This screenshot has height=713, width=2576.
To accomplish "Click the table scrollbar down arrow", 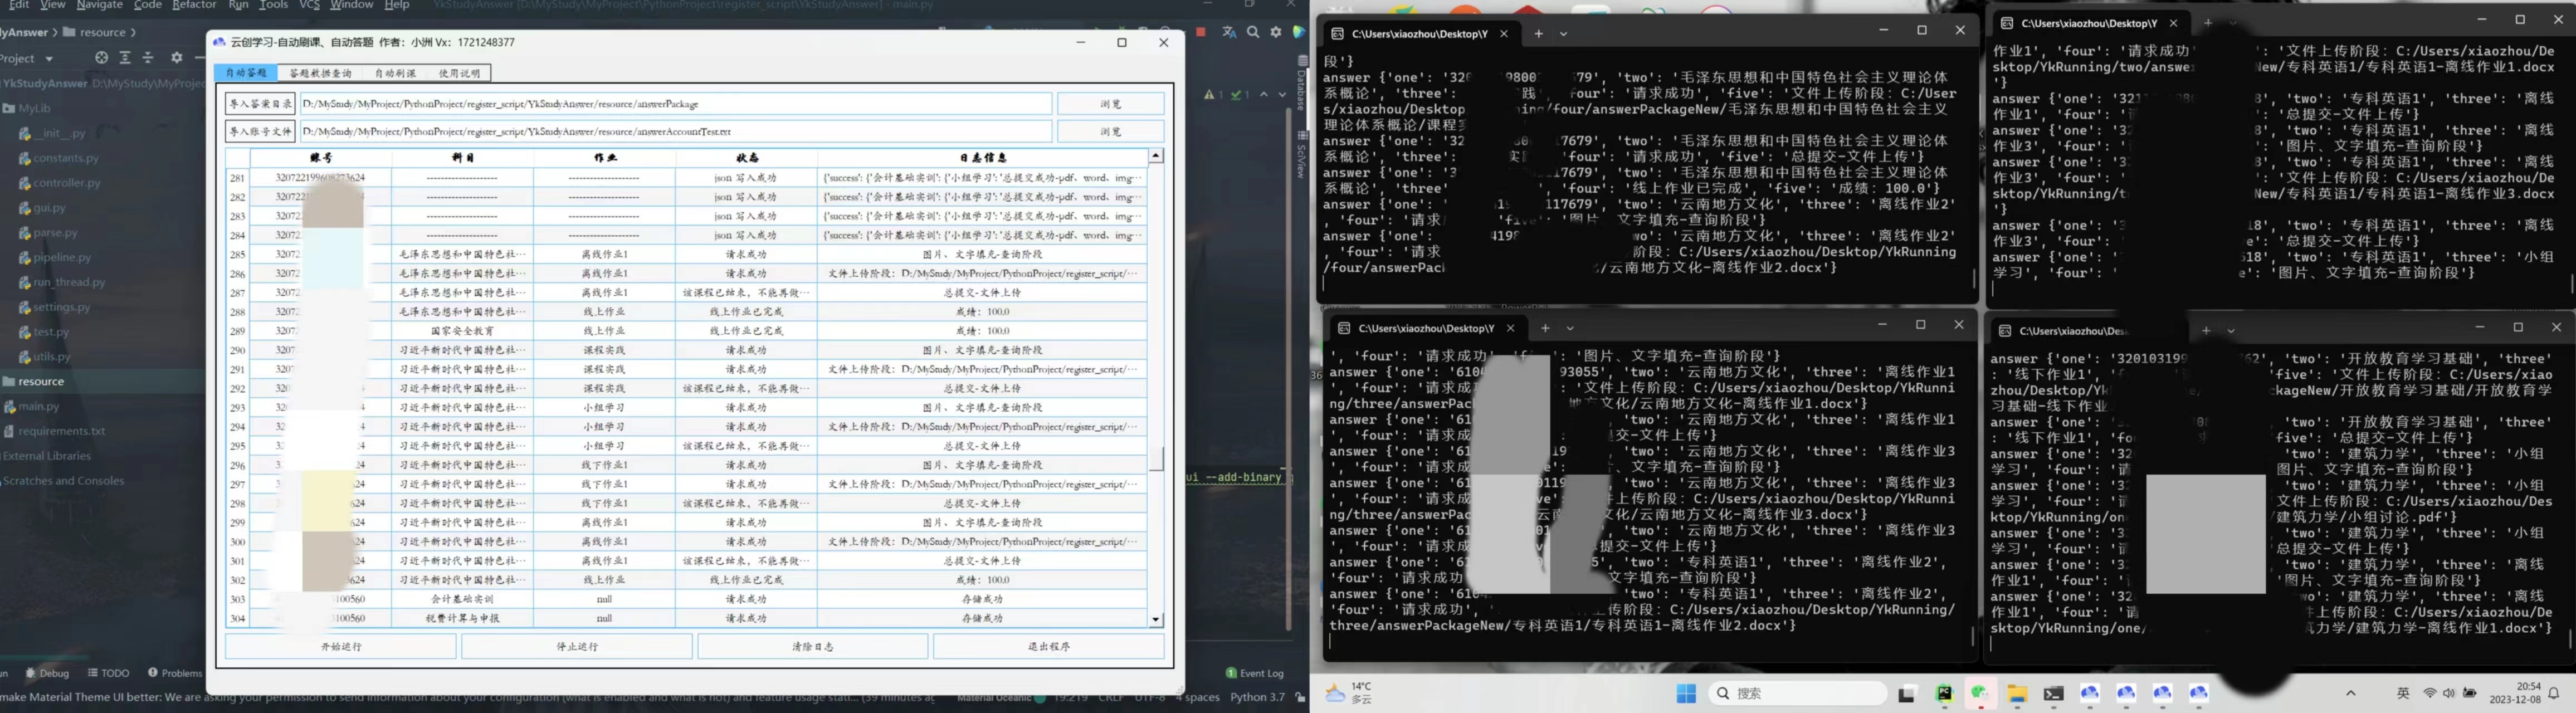I will 1156,620.
